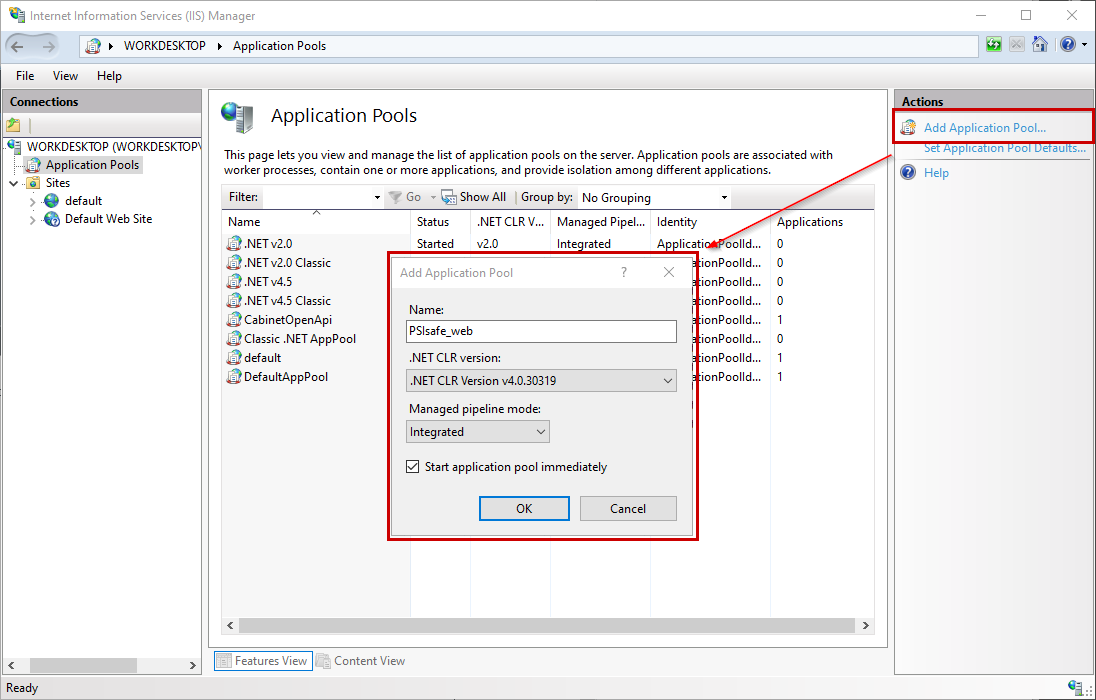Image resolution: width=1096 pixels, height=700 pixels.
Task: Click the pool Name input field
Action: coord(541,331)
